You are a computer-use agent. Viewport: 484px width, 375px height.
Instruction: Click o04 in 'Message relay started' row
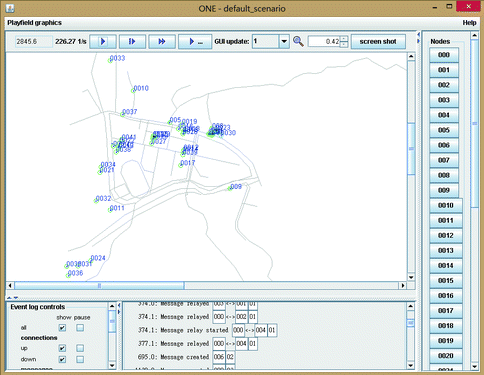pyautogui.click(x=260, y=330)
